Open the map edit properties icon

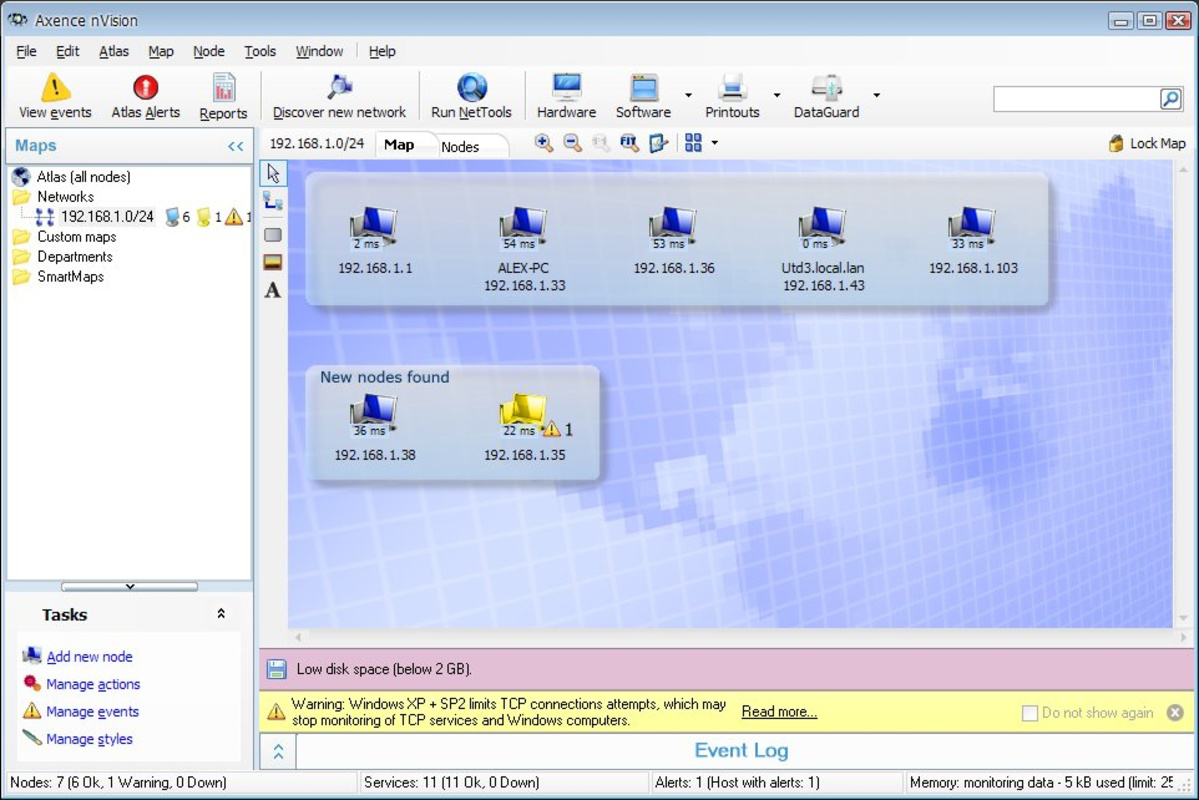(x=658, y=143)
